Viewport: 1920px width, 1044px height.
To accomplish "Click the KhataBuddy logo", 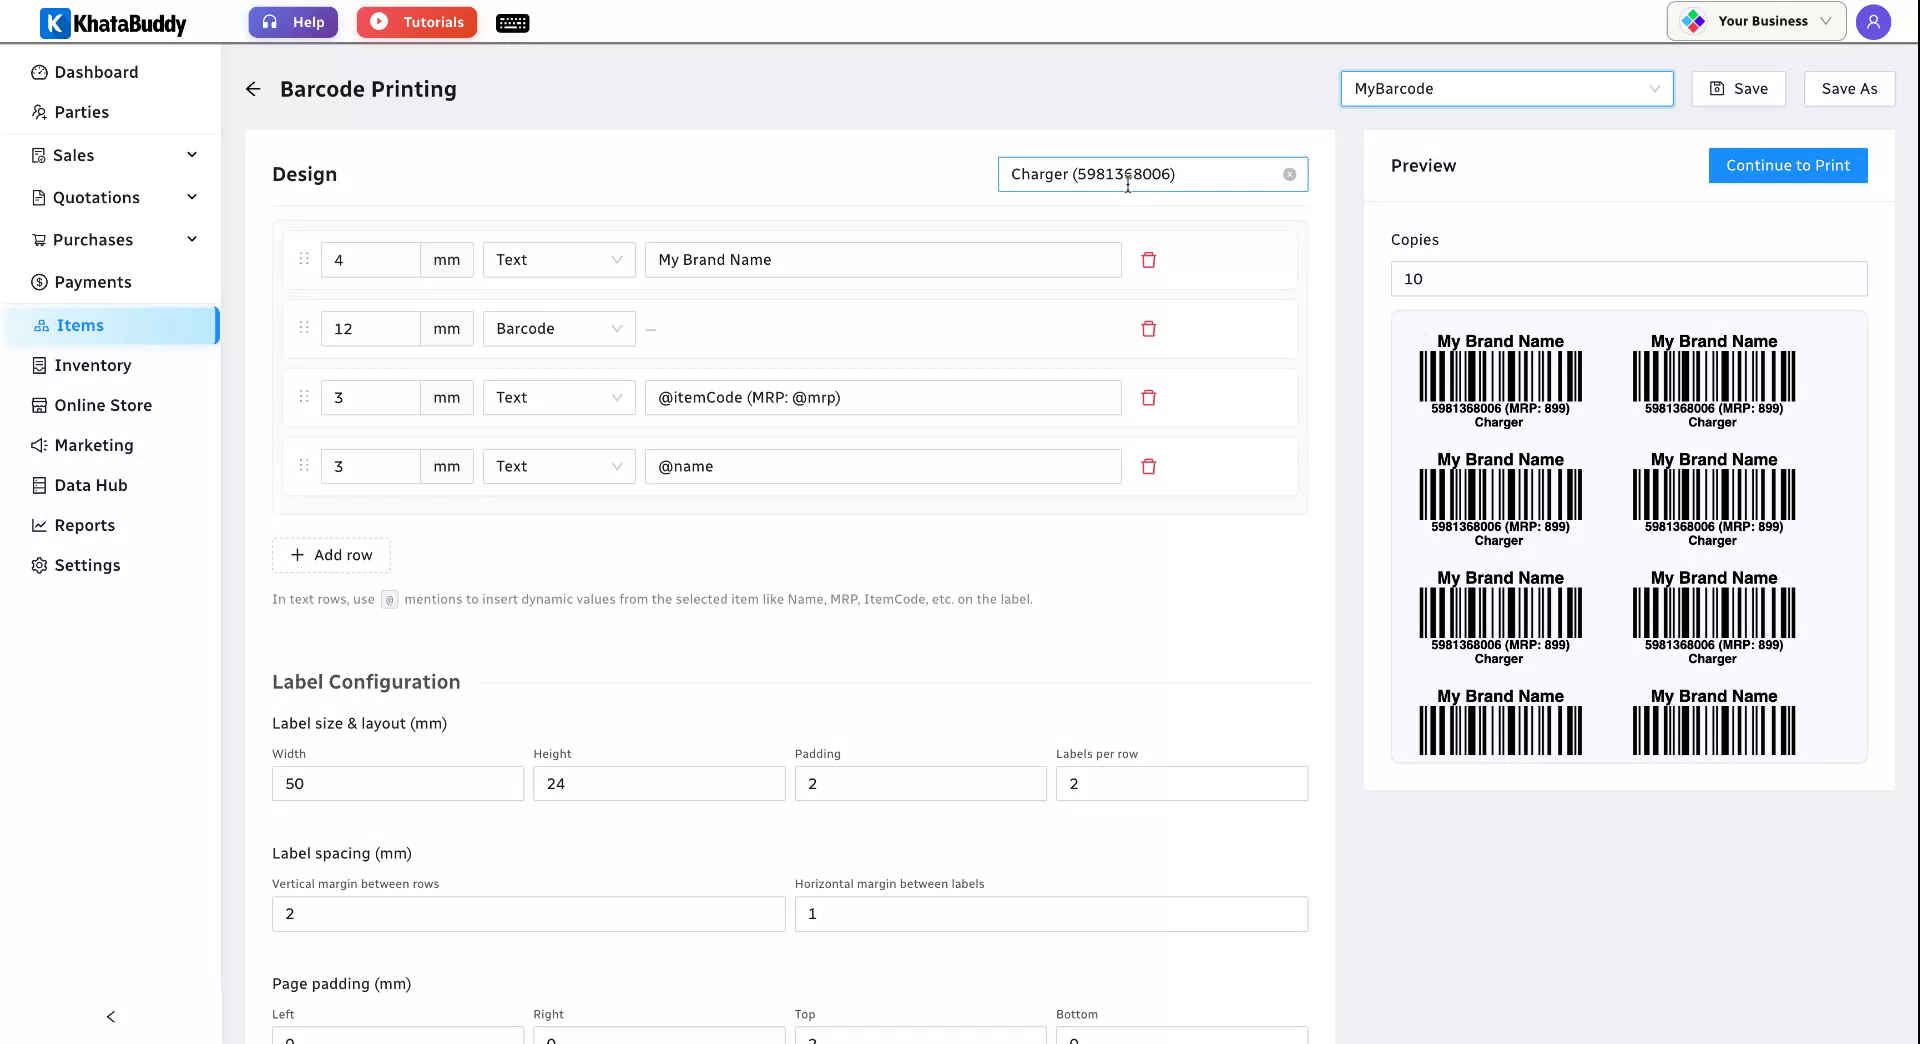I will point(113,22).
